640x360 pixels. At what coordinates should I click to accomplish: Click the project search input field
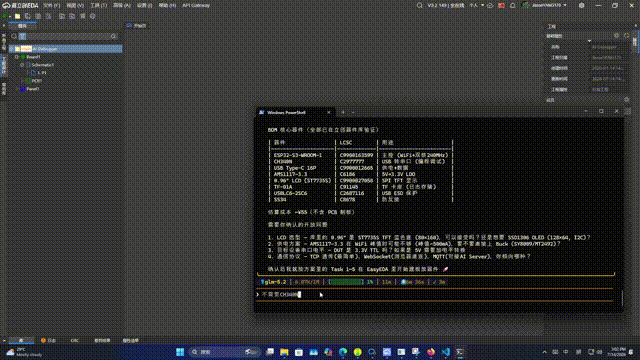67,36
